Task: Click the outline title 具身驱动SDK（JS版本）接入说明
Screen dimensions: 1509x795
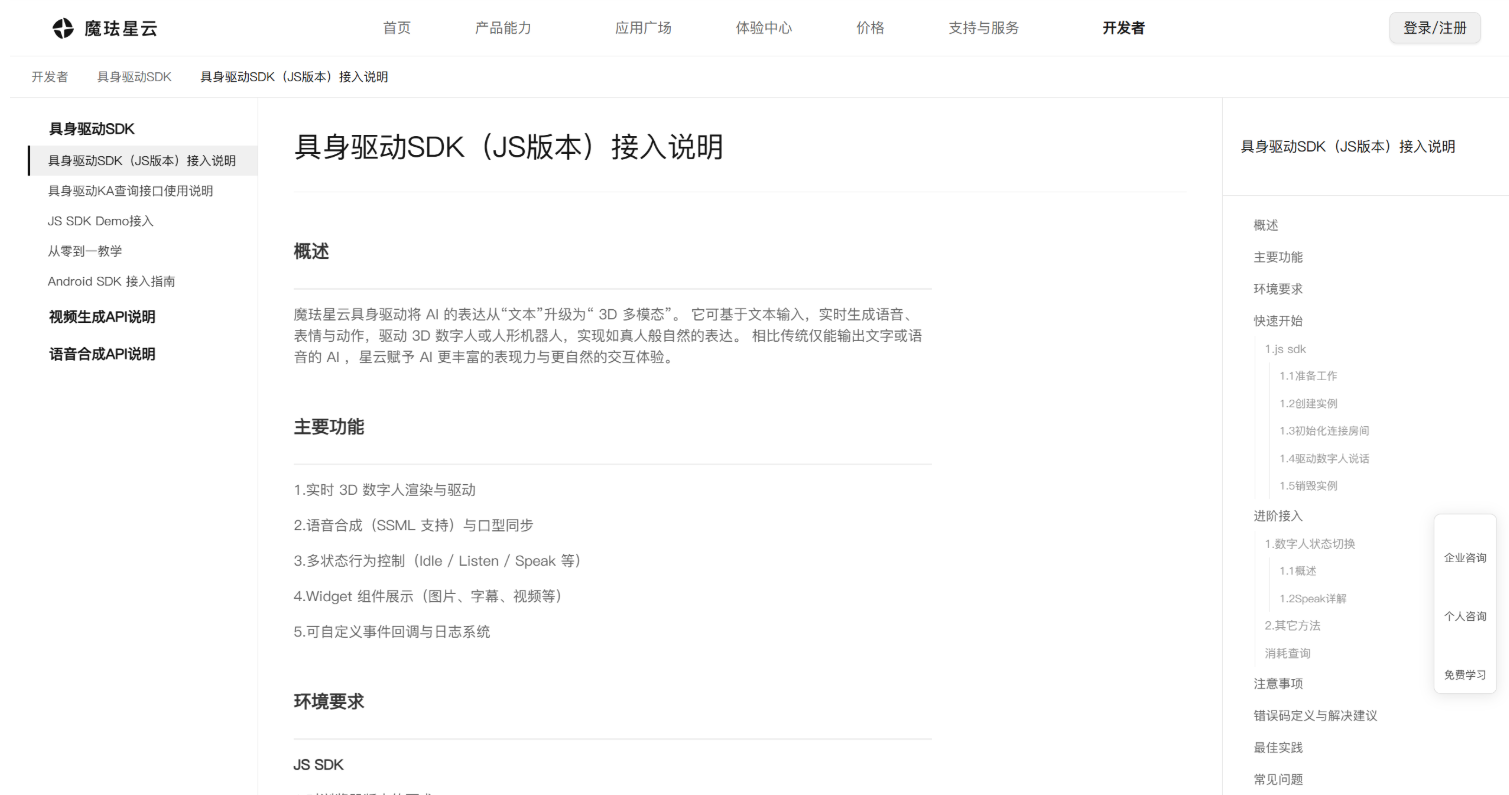Action: (x=1348, y=147)
